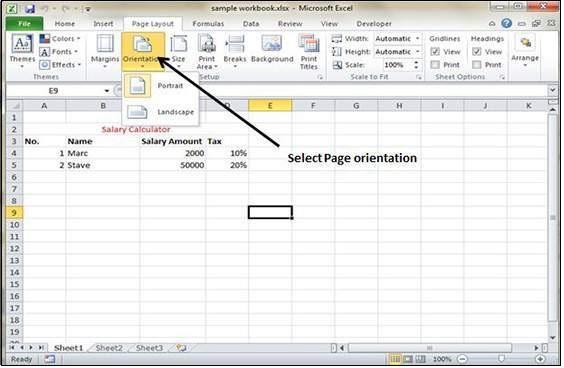Switch to the Formulas tab
The width and height of the screenshot is (564, 368).
pos(208,24)
